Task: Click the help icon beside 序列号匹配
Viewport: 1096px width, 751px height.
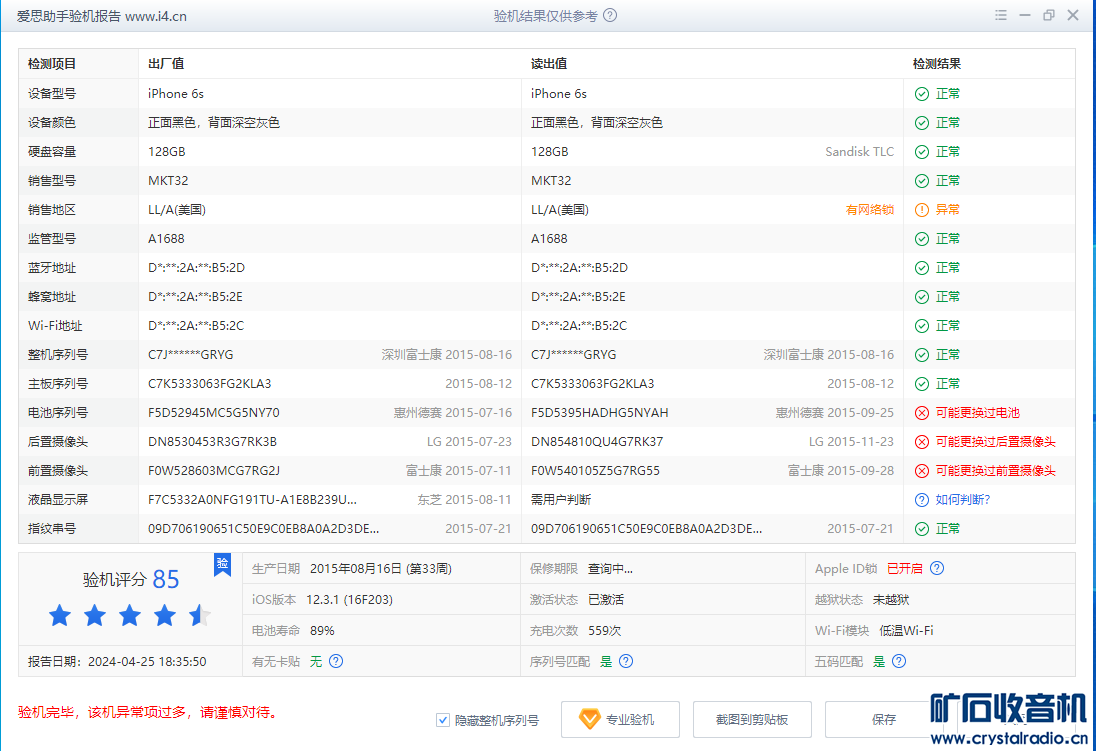Action: coord(626,661)
